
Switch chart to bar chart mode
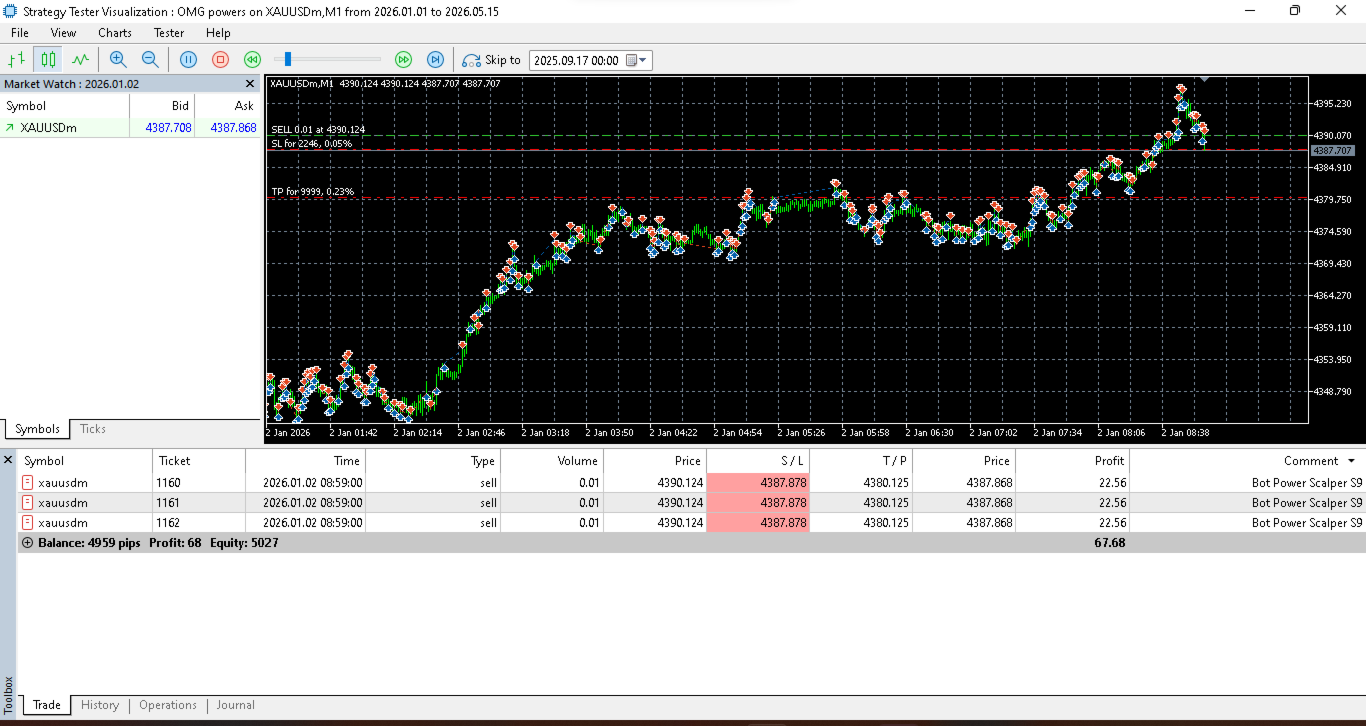(x=16, y=60)
